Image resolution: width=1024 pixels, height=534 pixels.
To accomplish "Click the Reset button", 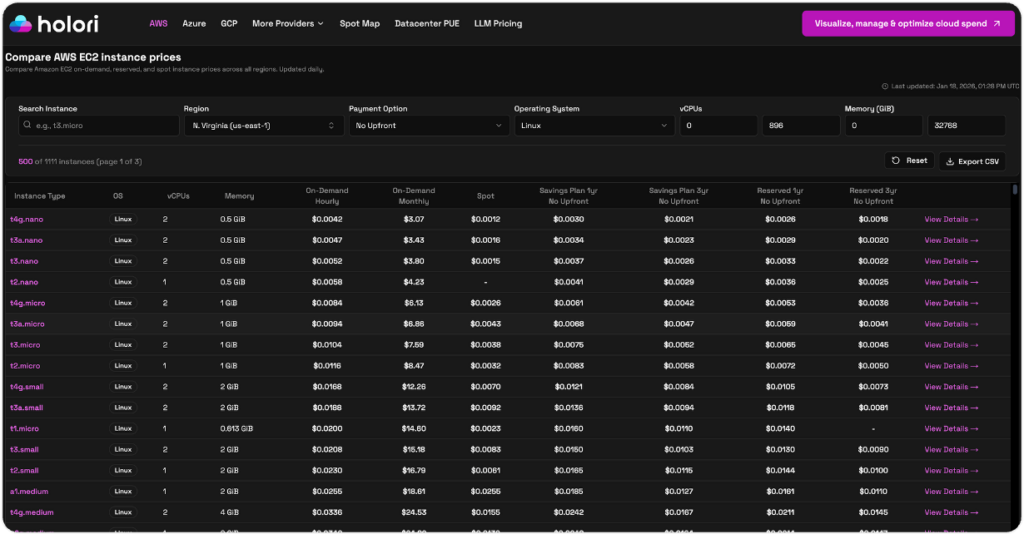I will (909, 161).
